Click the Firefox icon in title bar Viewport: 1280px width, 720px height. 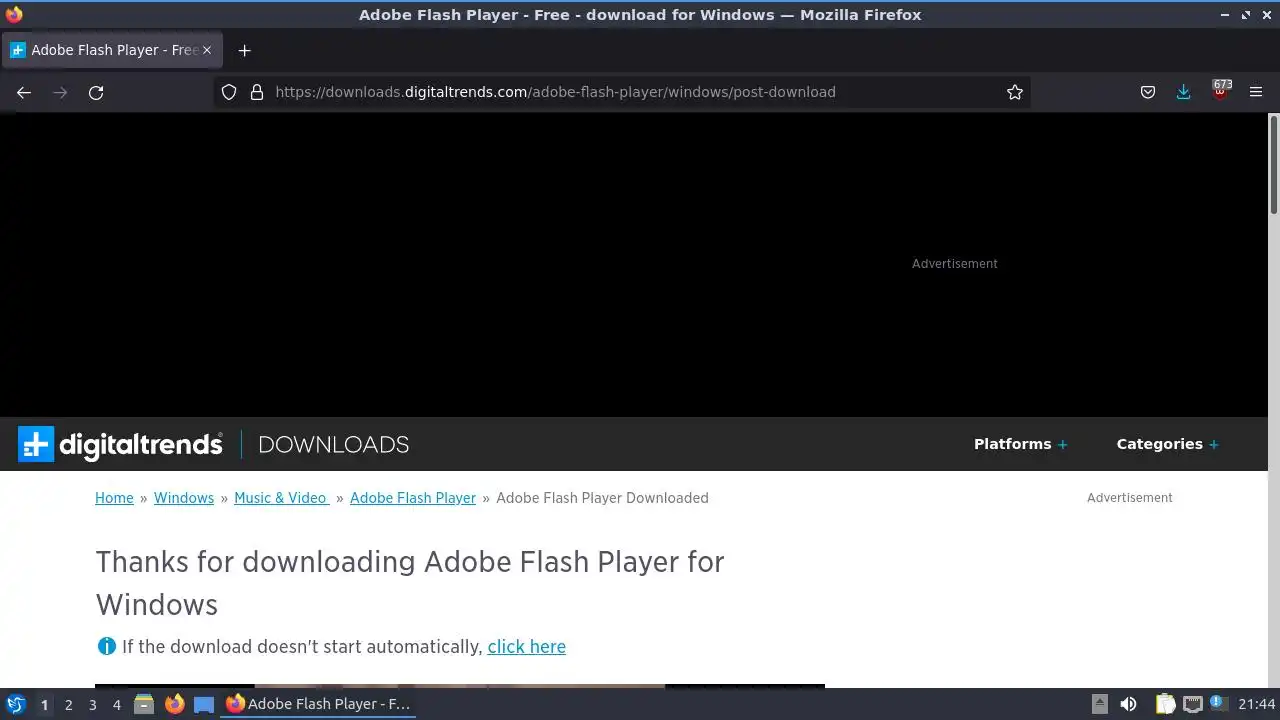point(14,14)
